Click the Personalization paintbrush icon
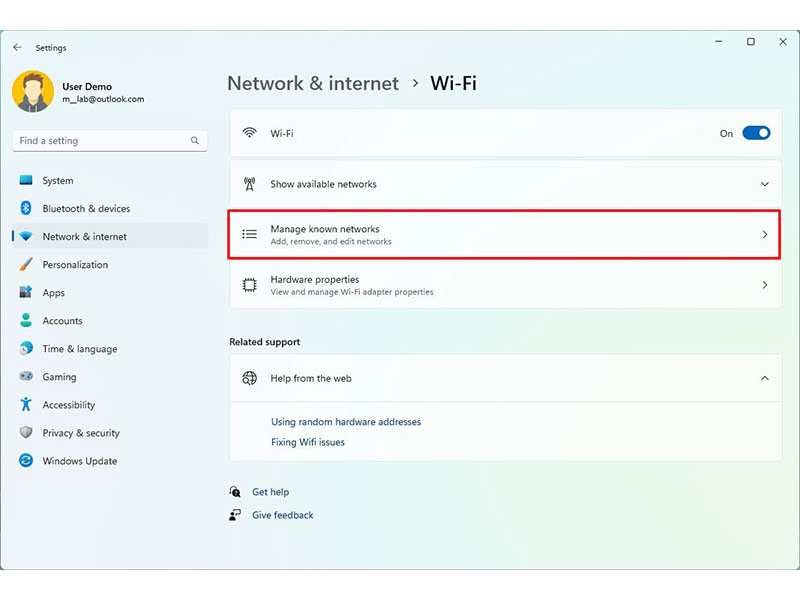Image resolution: width=800 pixels, height=600 pixels. (26, 264)
